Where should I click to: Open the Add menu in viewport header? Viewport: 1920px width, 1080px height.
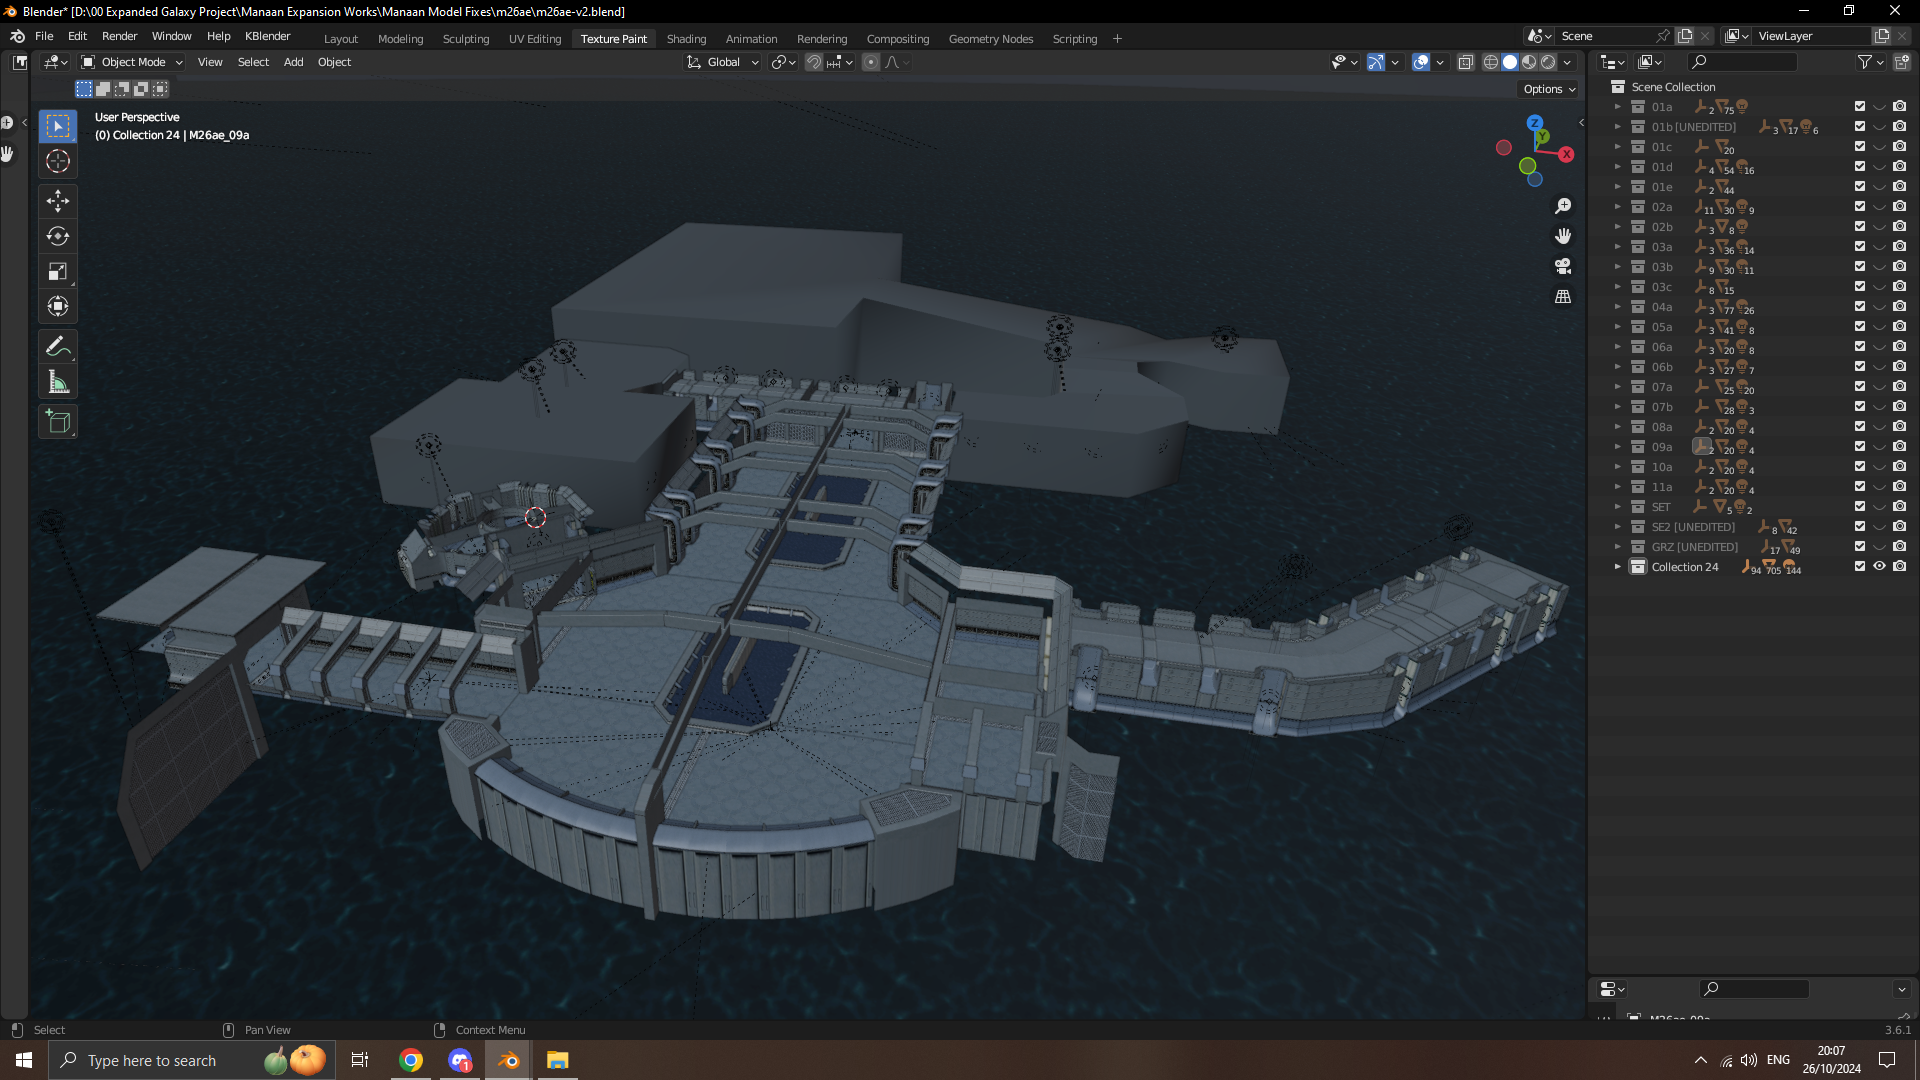click(x=293, y=62)
